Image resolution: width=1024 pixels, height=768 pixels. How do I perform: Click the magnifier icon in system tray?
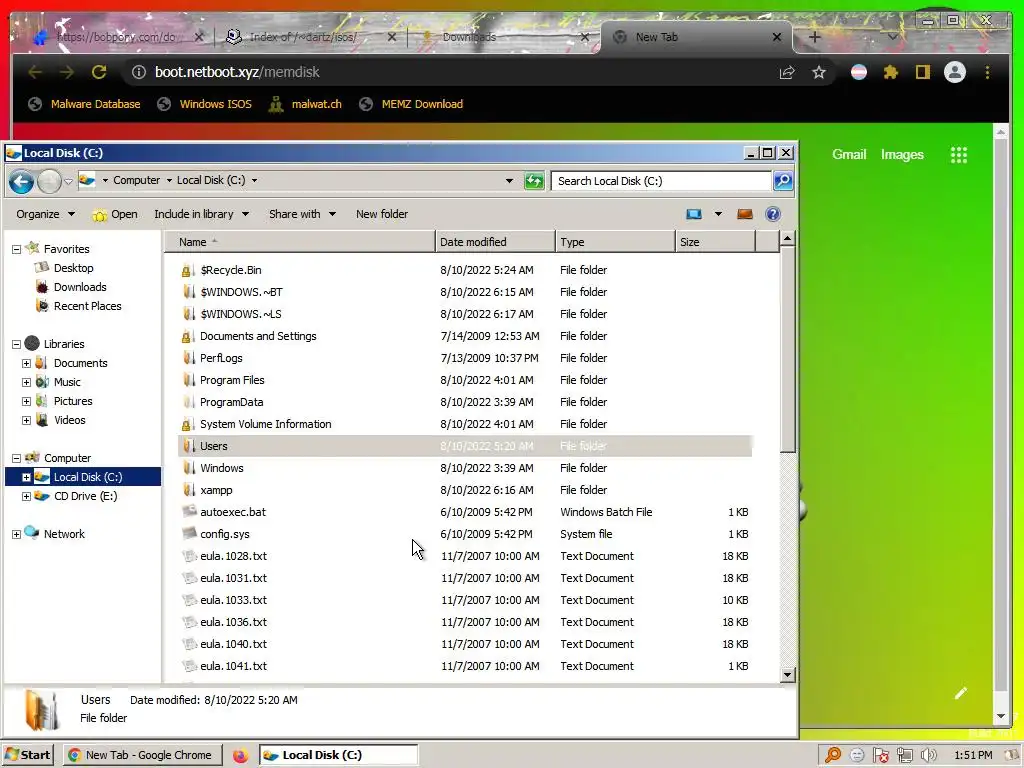tap(833, 755)
